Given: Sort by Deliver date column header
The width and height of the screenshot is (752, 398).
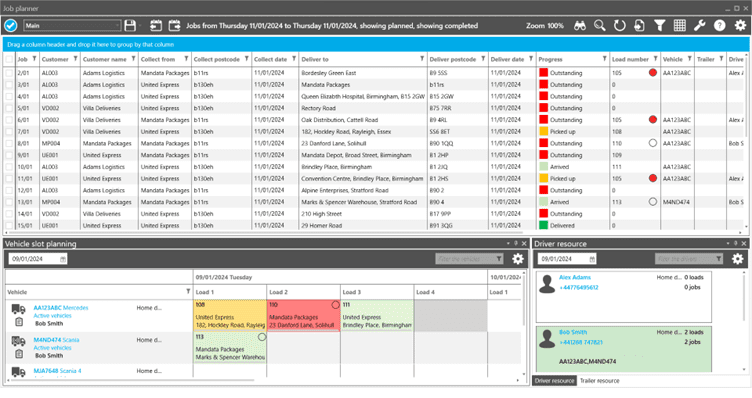Looking at the screenshot, I should (507, 59).
